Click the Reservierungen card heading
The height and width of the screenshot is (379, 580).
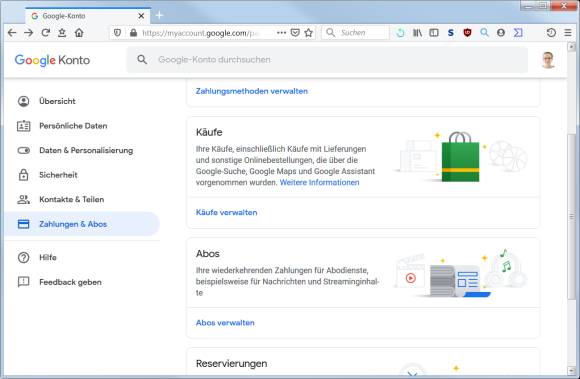click(x=231, y=363)
